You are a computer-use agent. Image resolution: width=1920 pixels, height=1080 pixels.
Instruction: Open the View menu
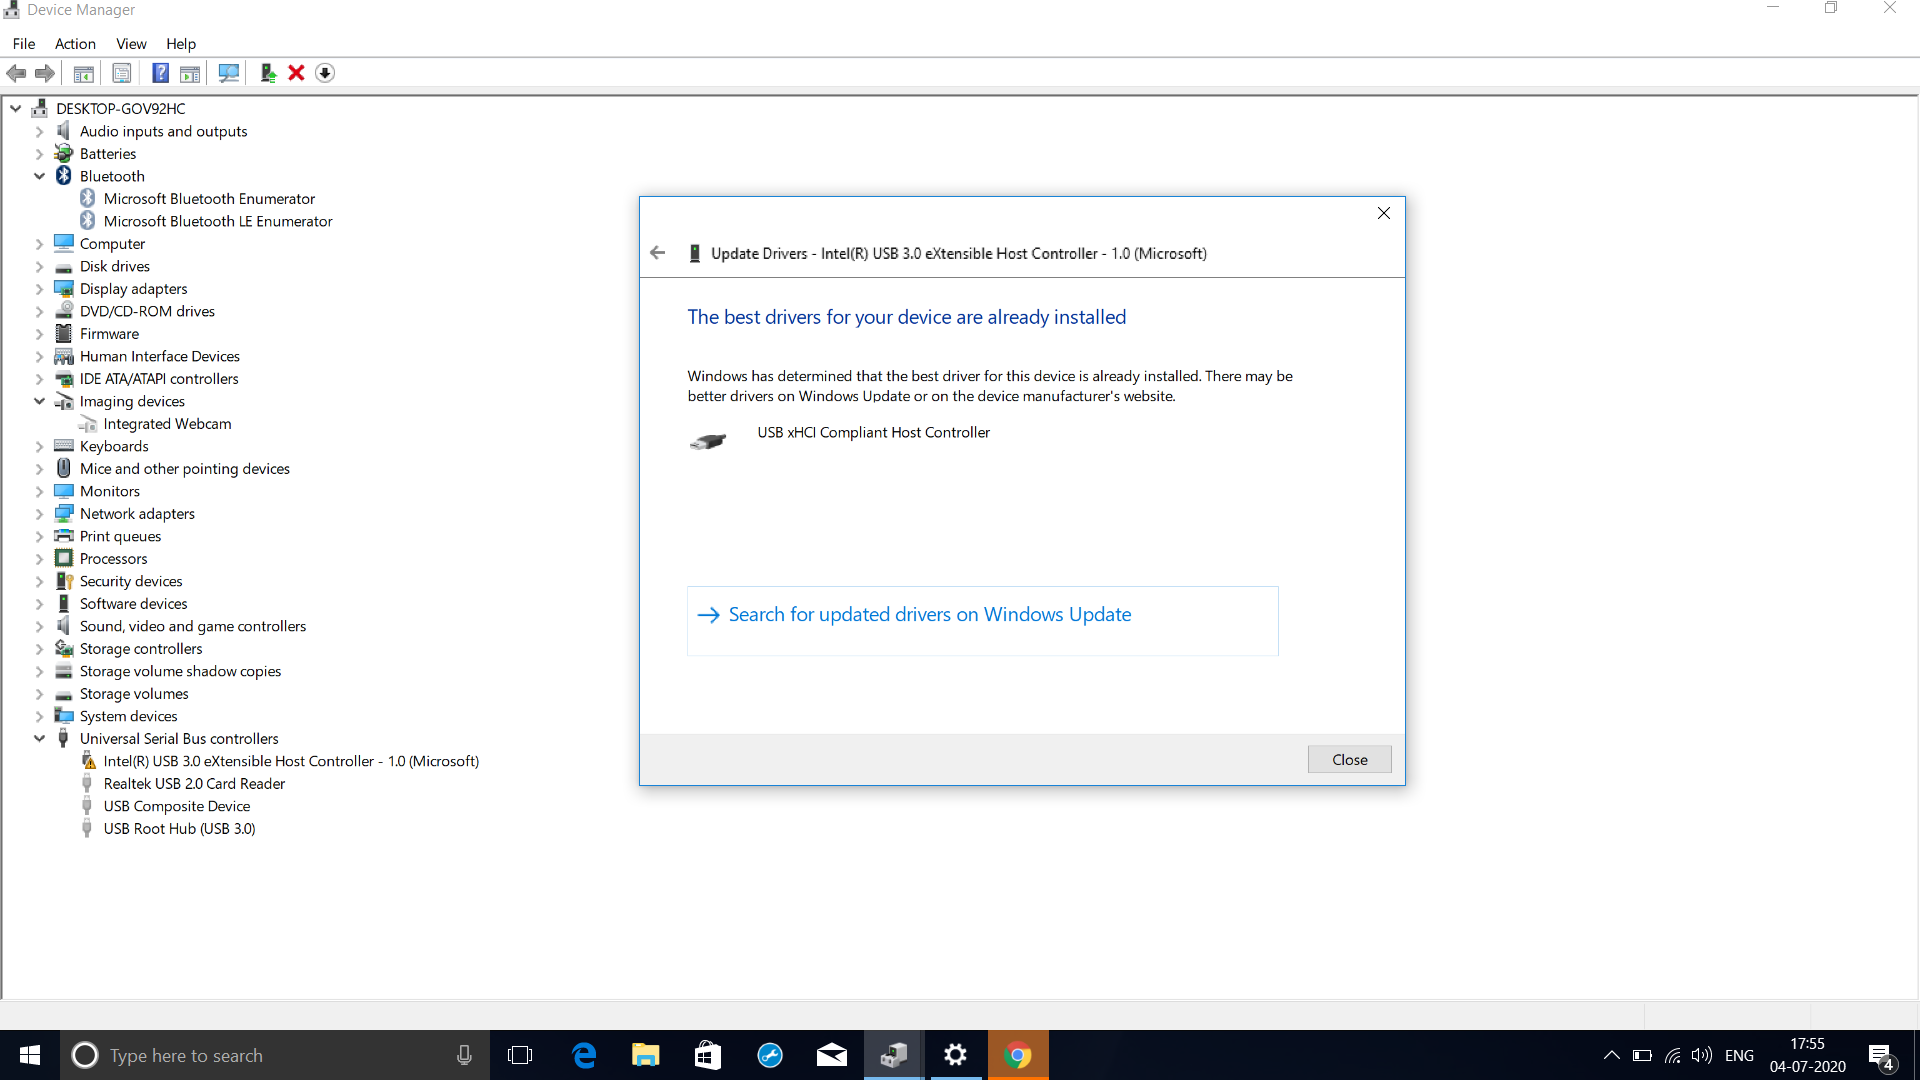131,44
